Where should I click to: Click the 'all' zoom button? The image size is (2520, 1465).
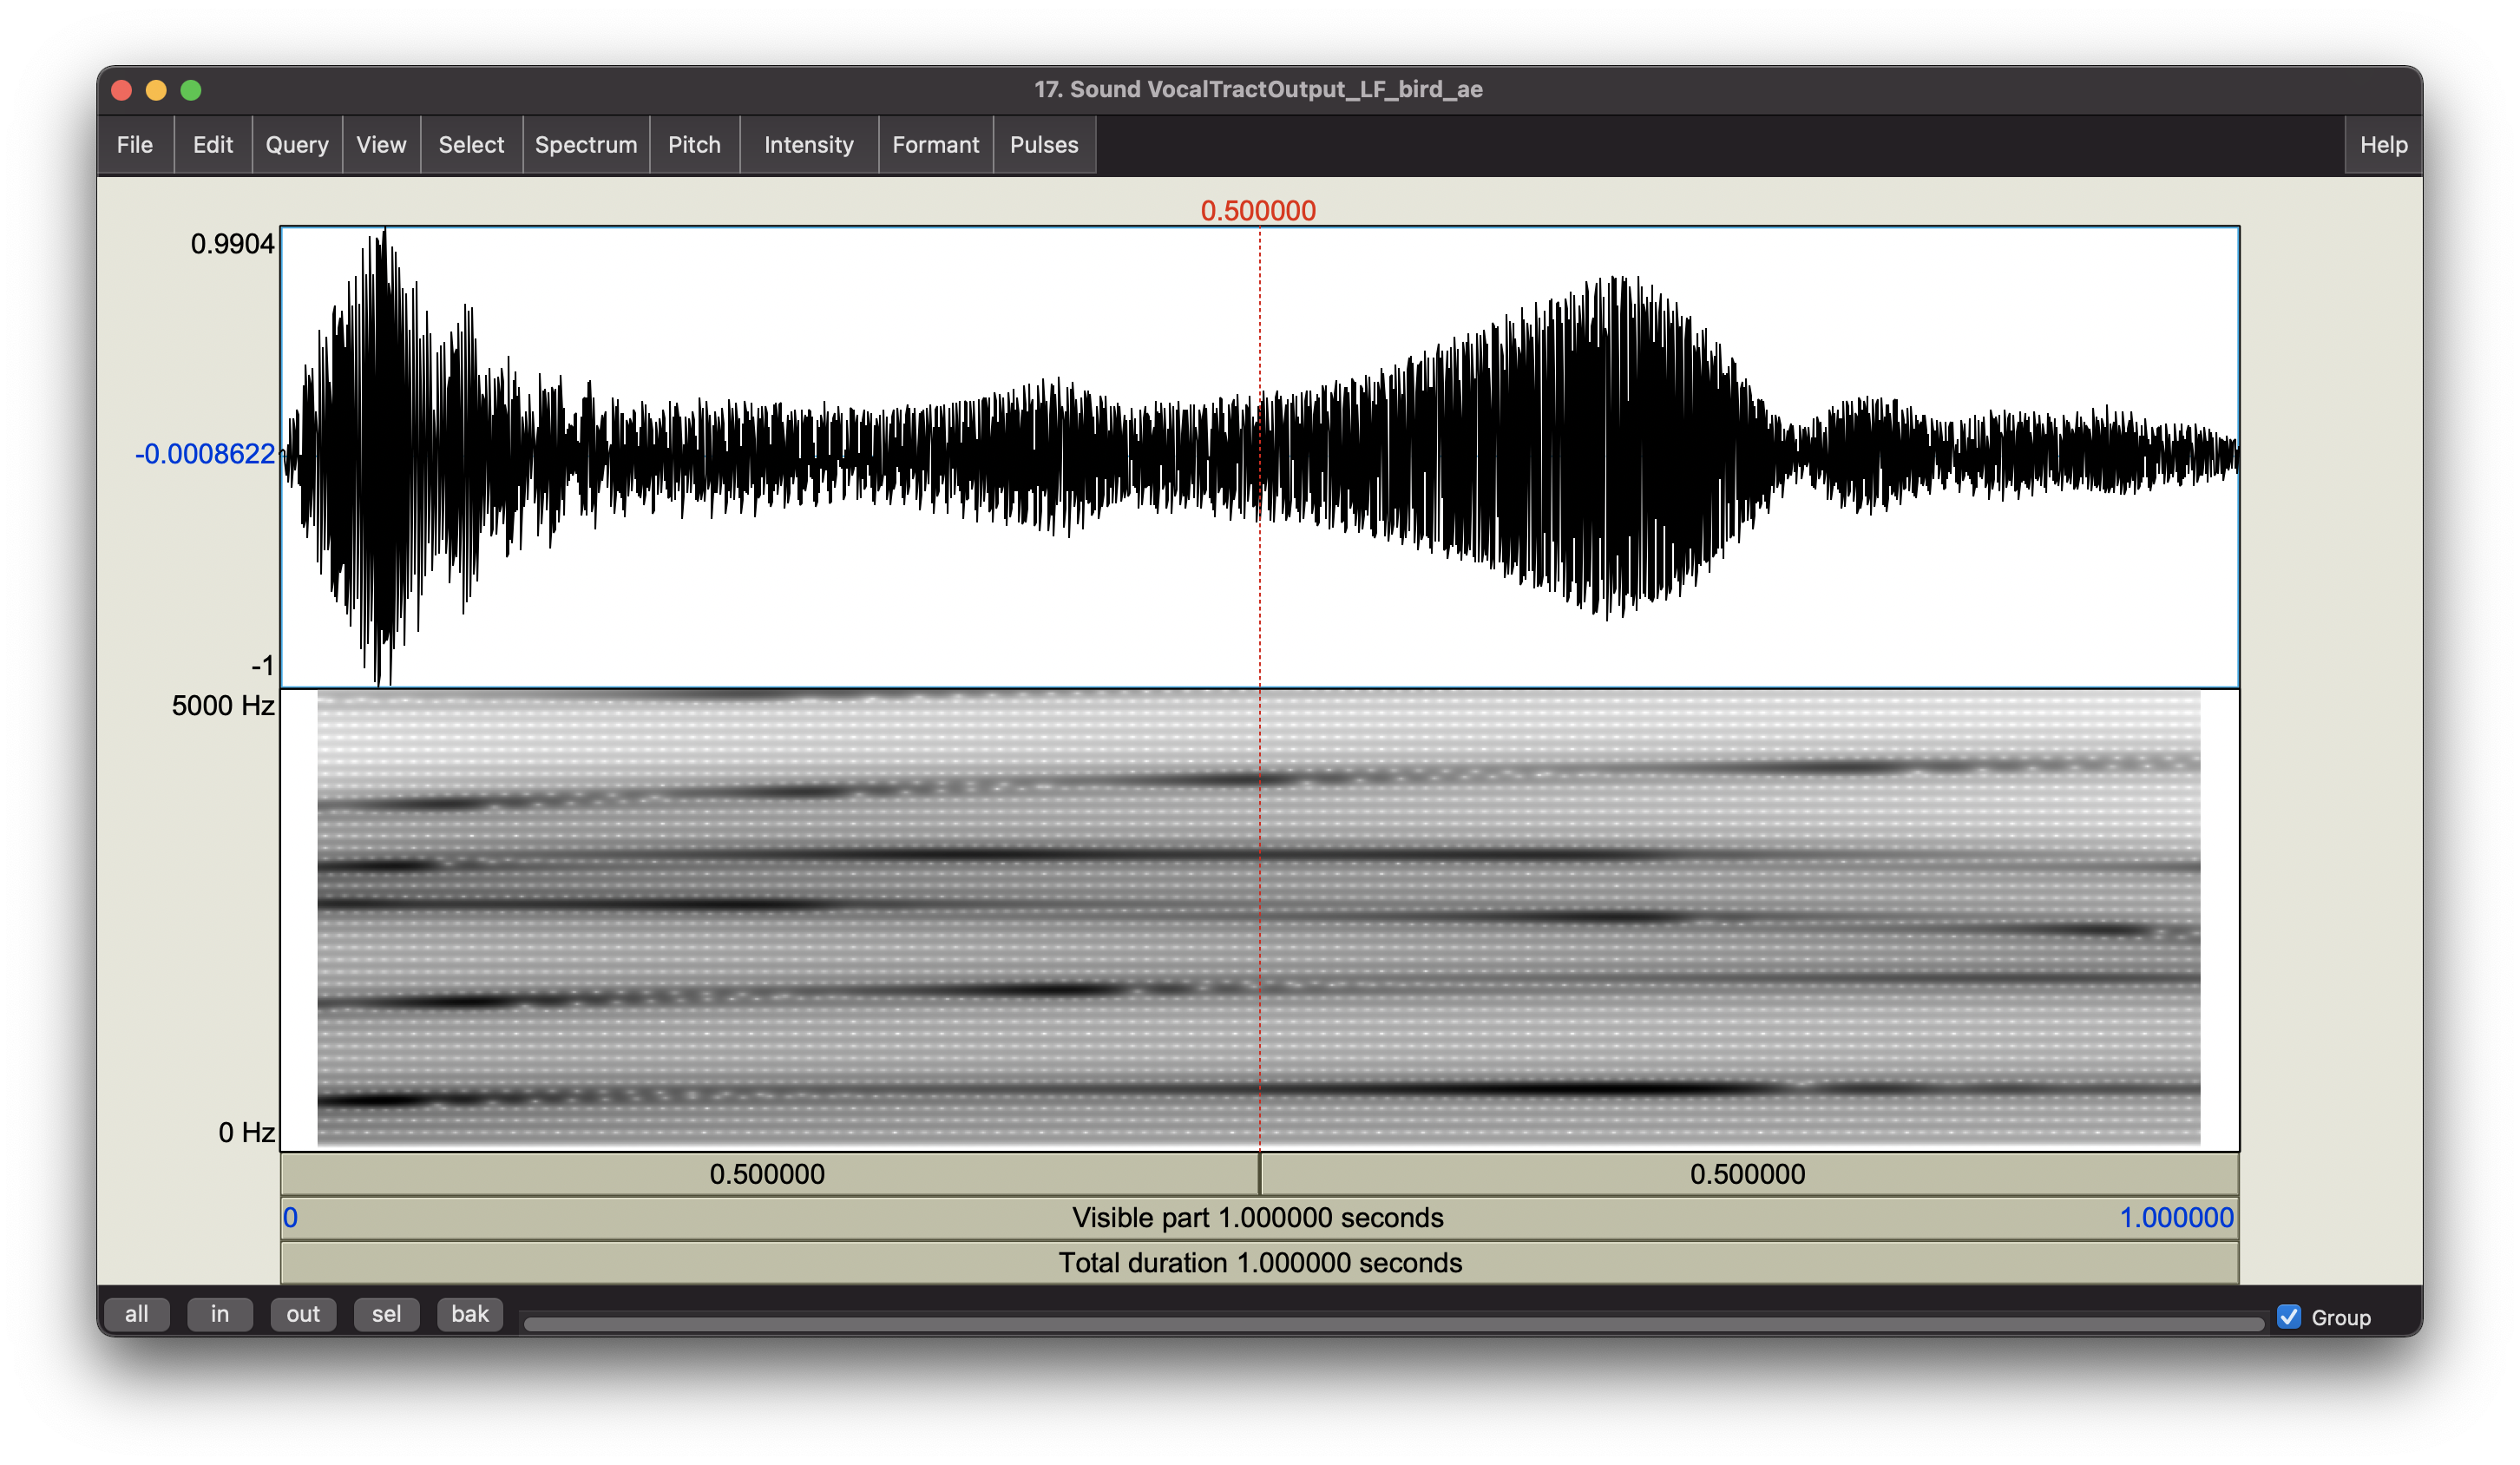(x=136, y=1314)
